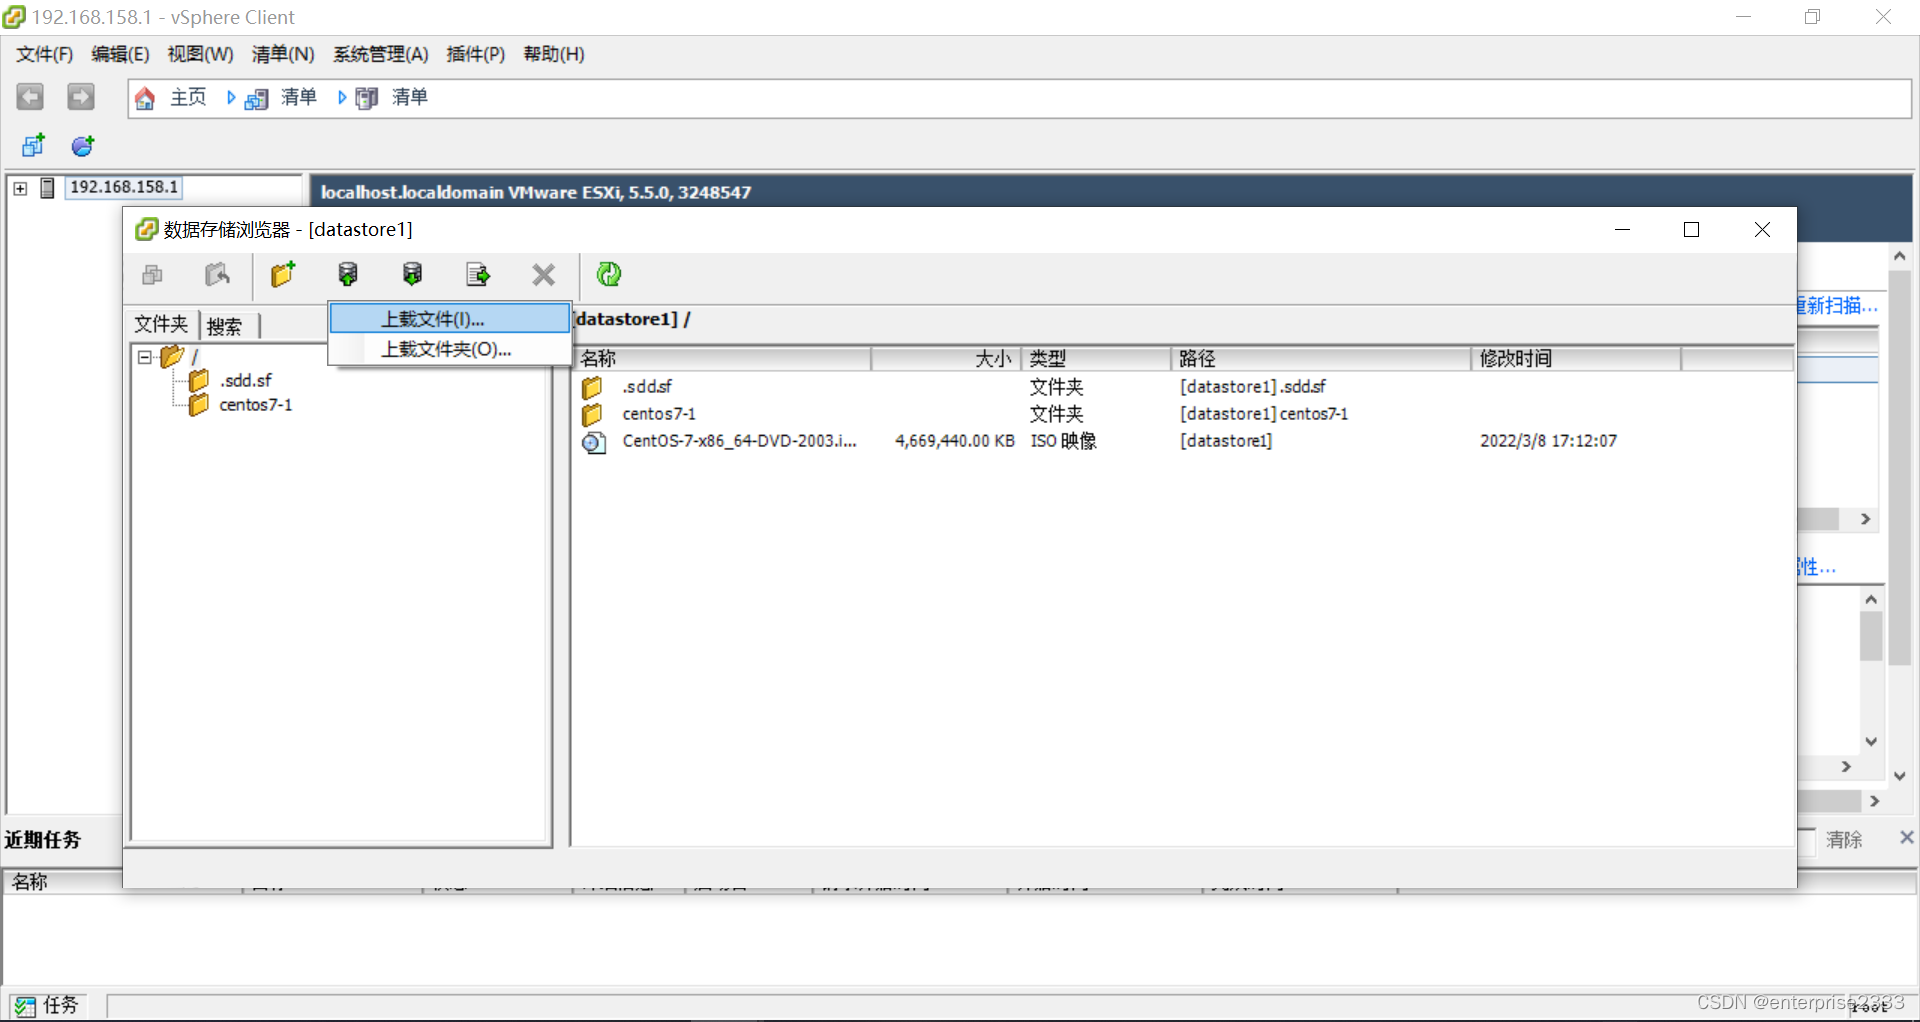Choose 上载文件夹(O)... menu entry
The height and width of the screenshot is (1022, 1920).
(x=450, y=349)
